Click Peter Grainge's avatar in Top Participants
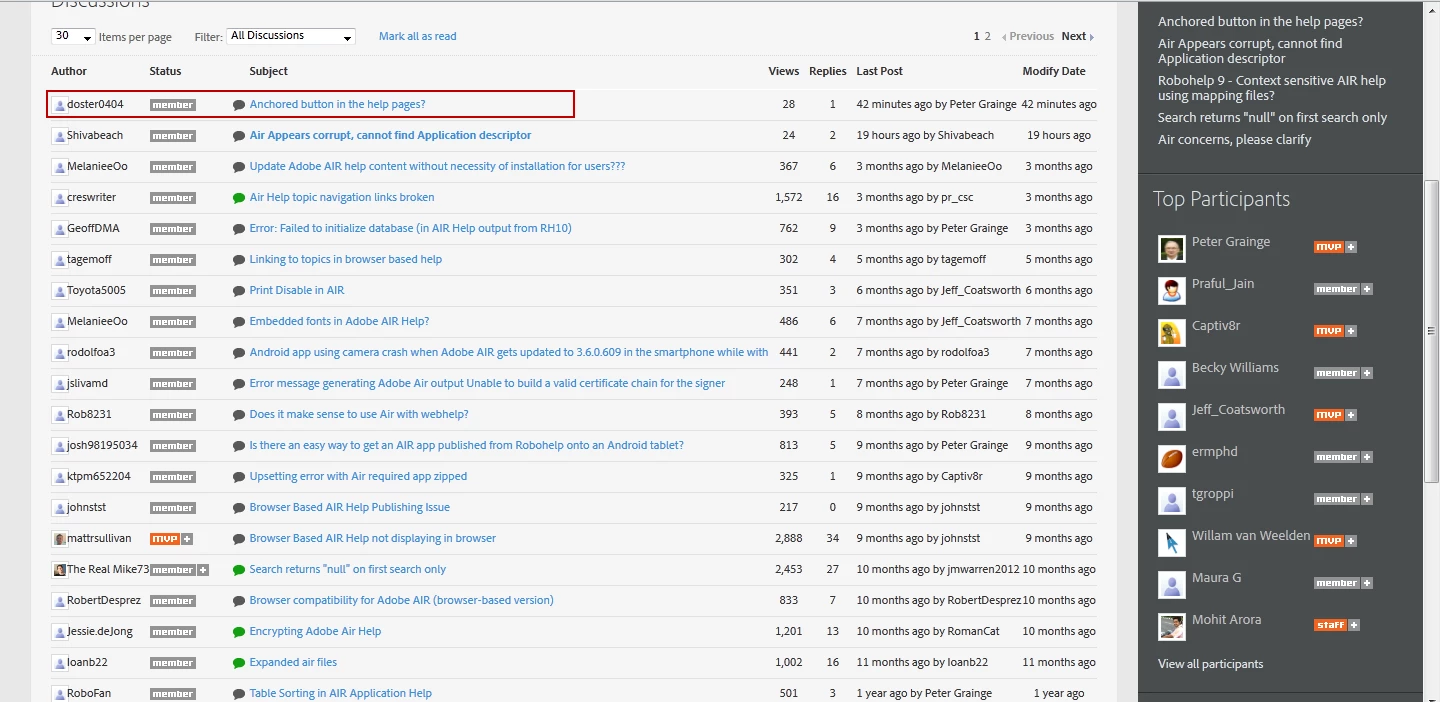 point(1171,249)
